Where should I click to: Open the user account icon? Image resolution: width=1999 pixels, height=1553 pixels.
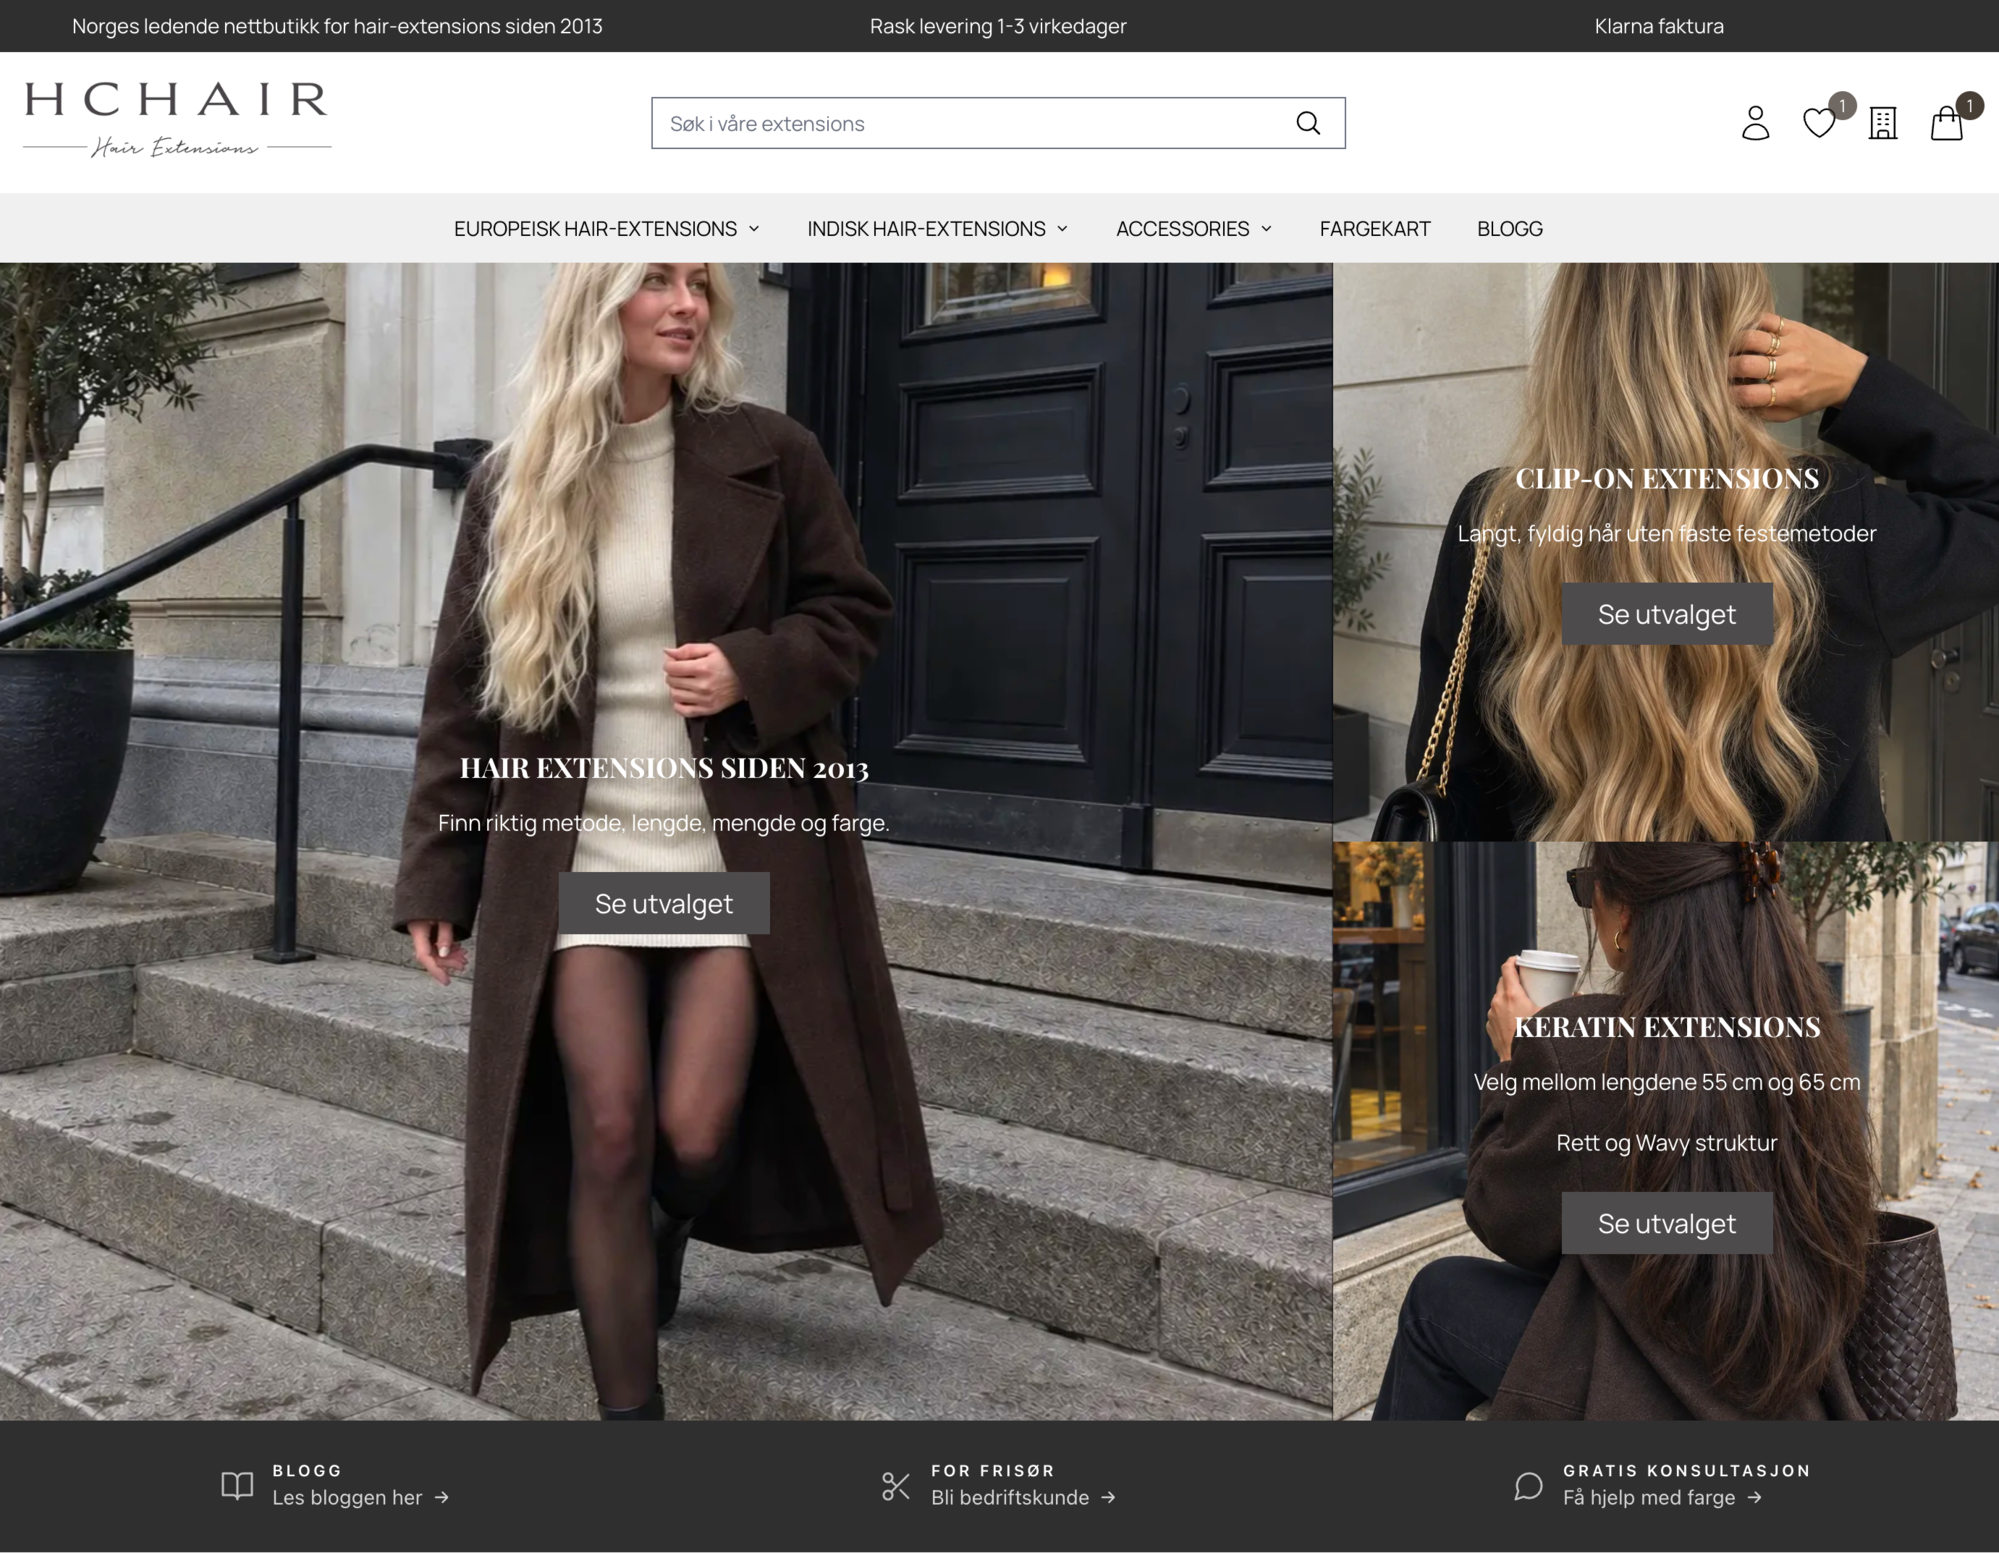[x=1755, y=123]
